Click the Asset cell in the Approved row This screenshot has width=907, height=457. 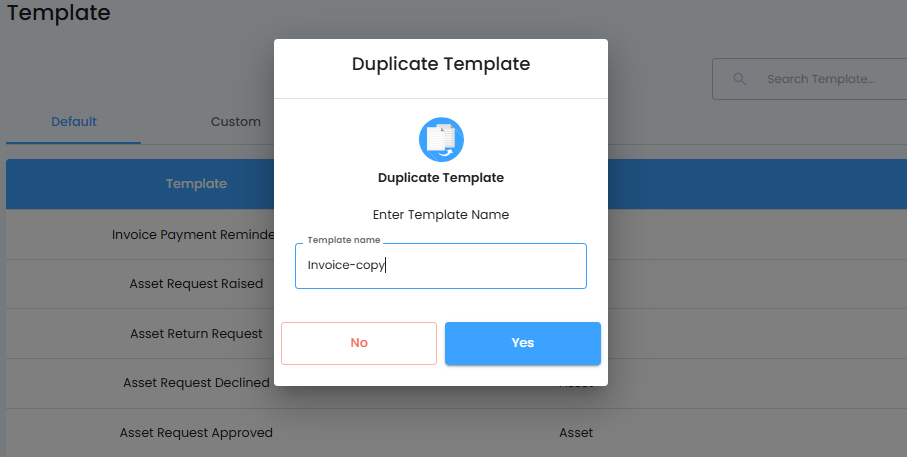click(576, 433)
